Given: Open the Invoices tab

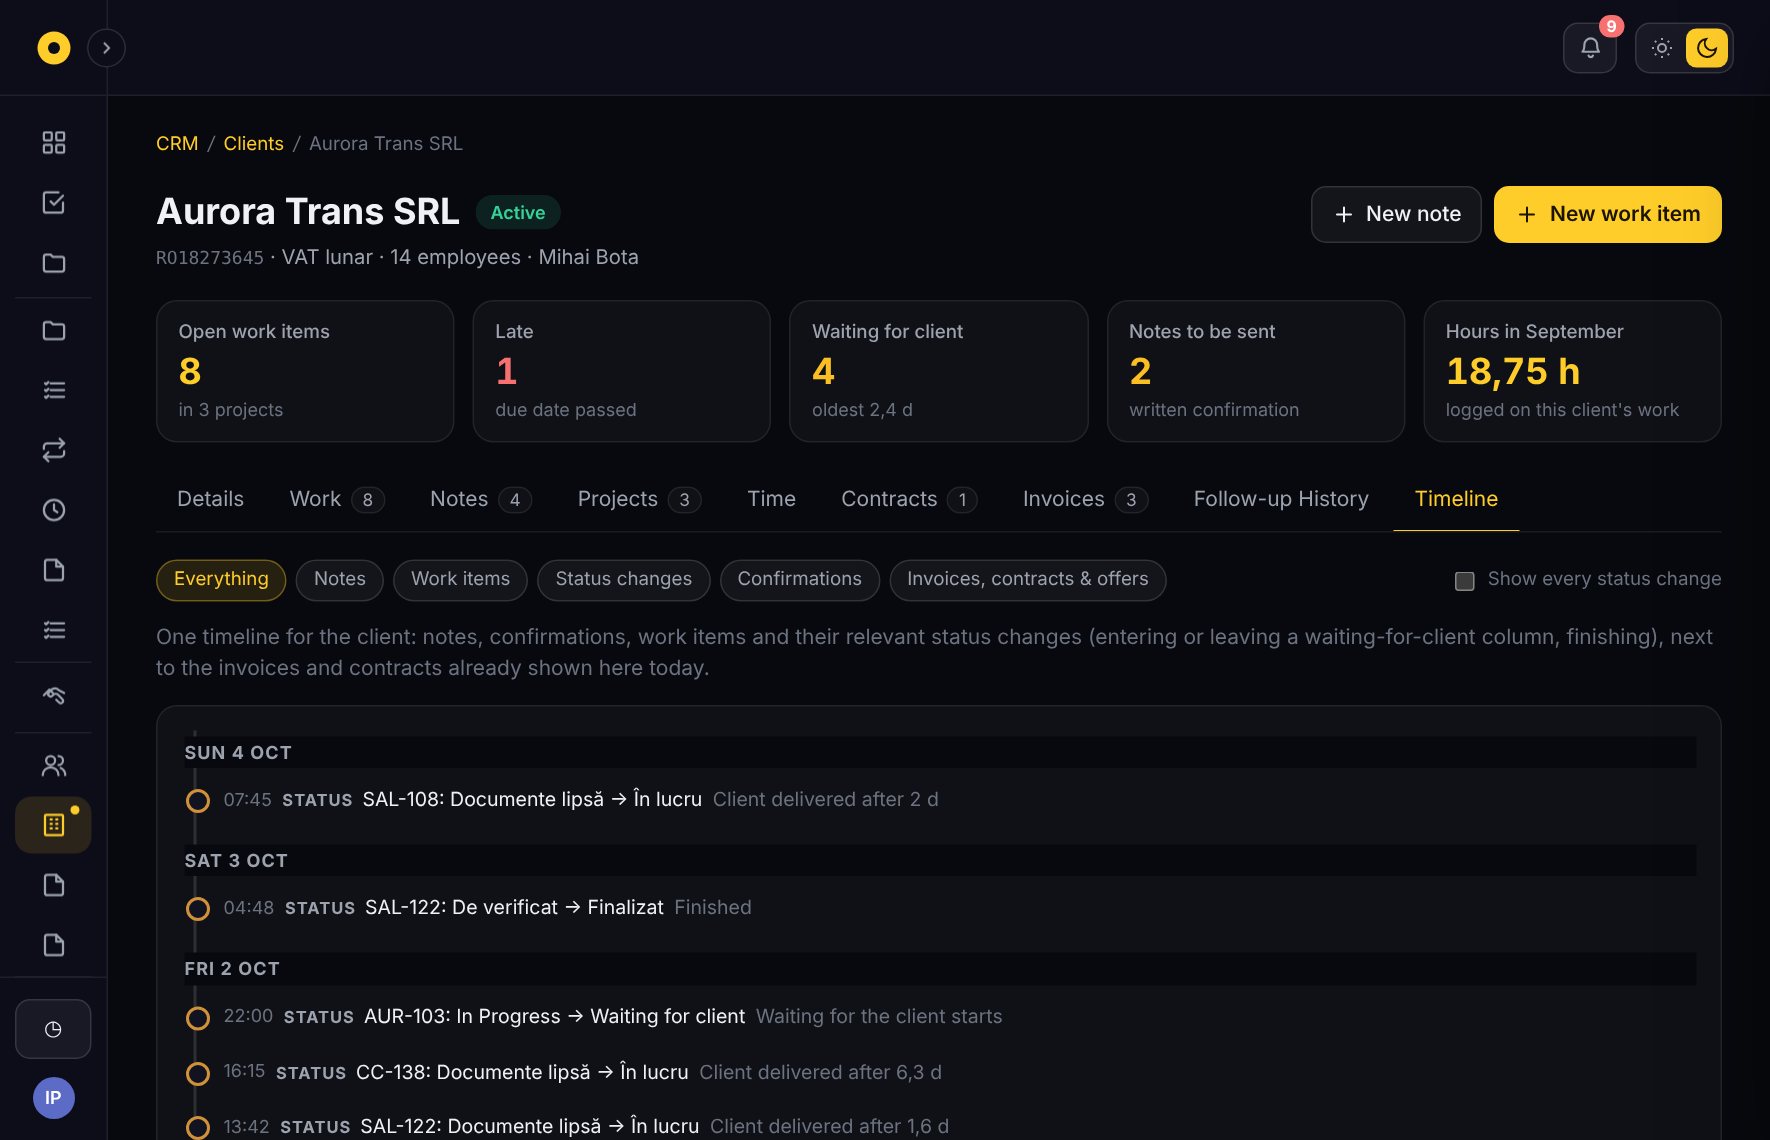Looking at the screenshot, I should point(1085,499).
